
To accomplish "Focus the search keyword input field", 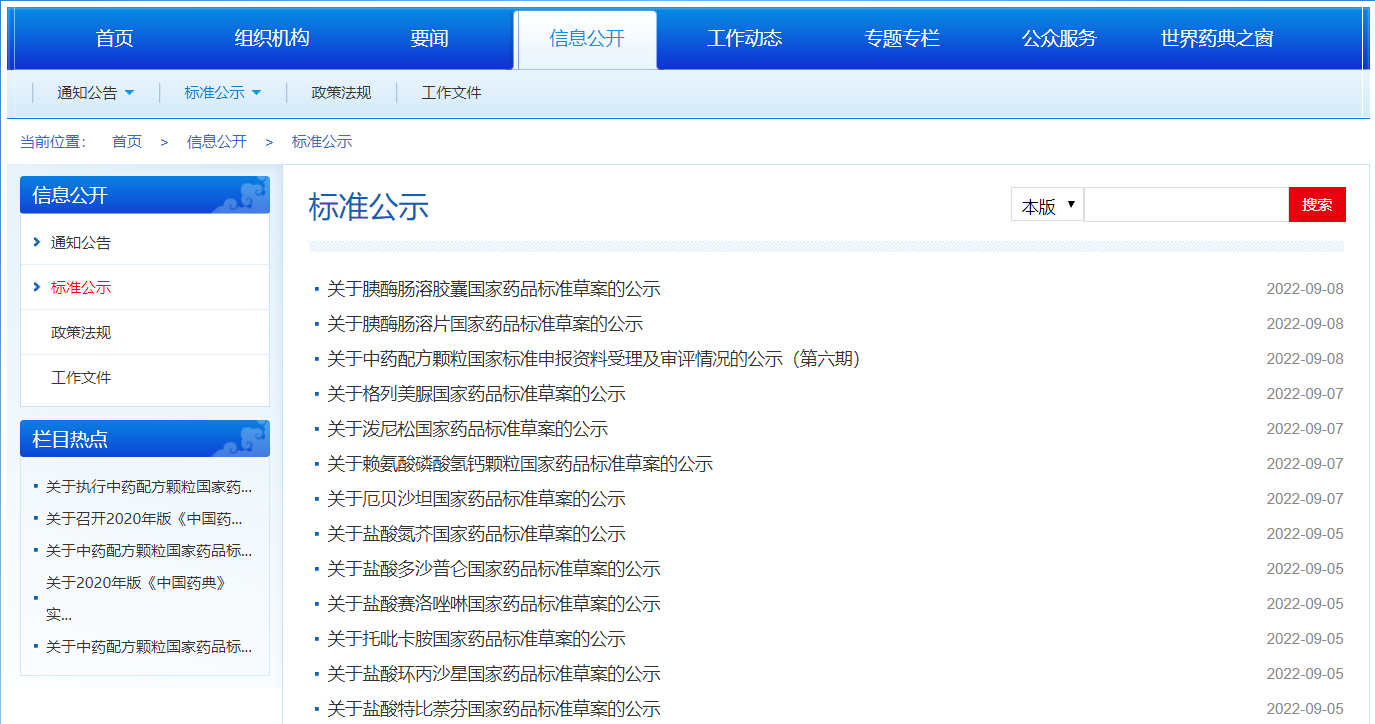I will pyautogui.click(x=1185, y=205).
